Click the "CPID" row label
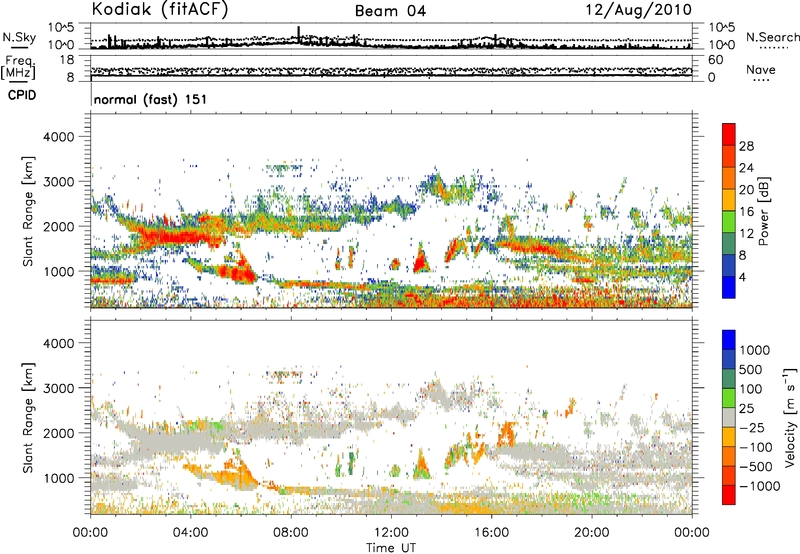Screen dimensions: 800x554 [22, 95]
